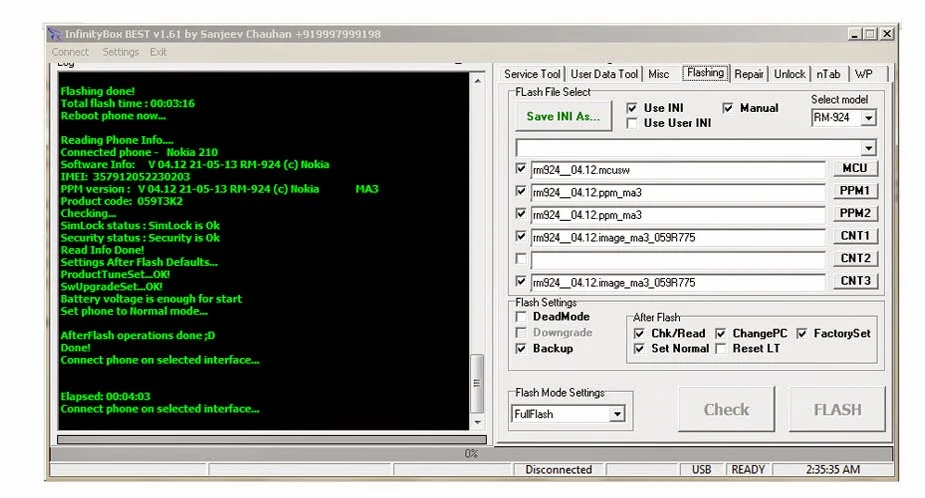Click the CNT1 browse button
This screenshot has width=925, height=498.
(x=855, y=235)
